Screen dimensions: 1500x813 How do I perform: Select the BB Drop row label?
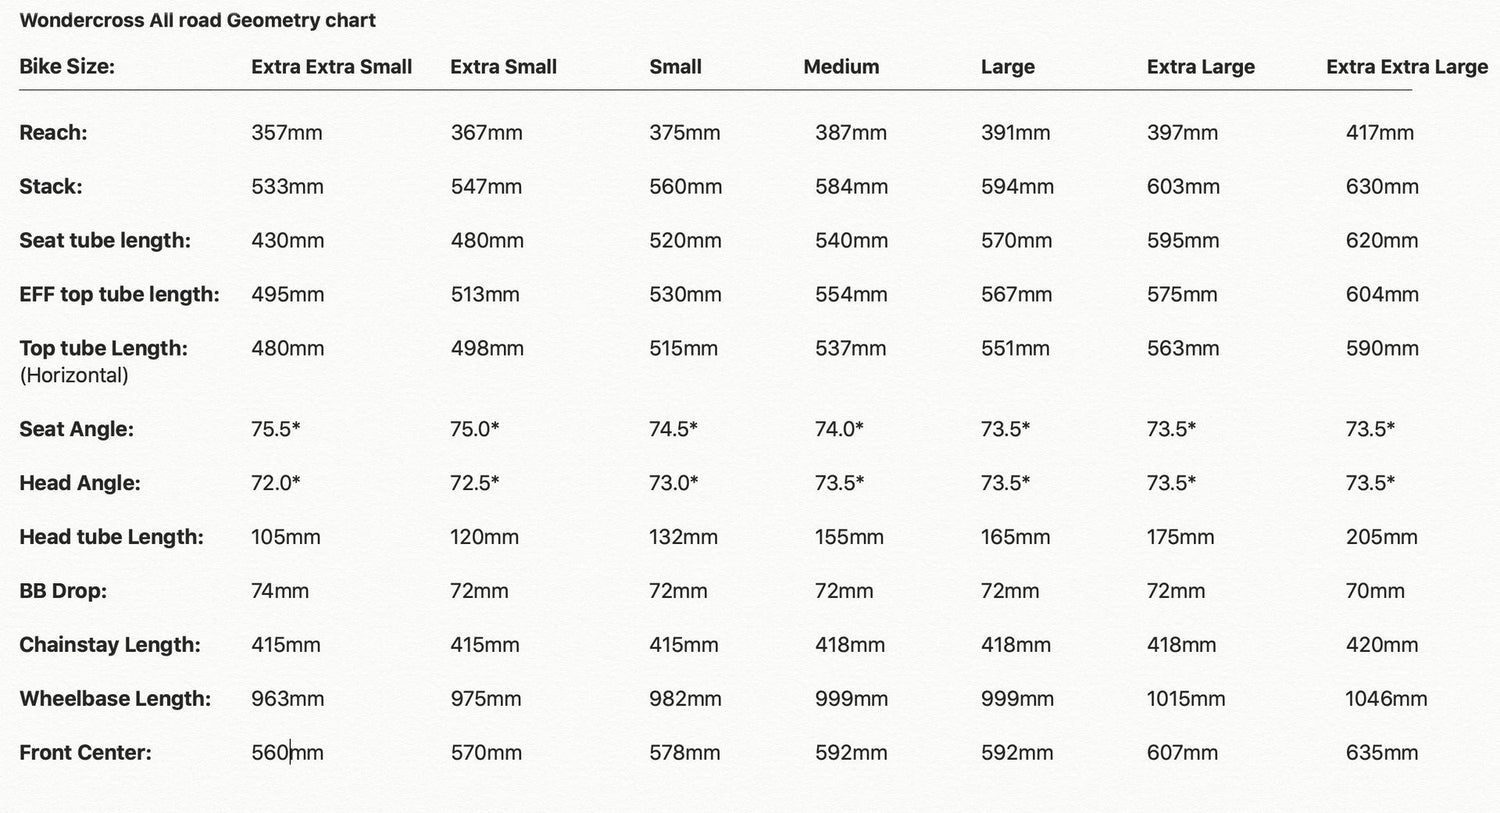point(63,591)
